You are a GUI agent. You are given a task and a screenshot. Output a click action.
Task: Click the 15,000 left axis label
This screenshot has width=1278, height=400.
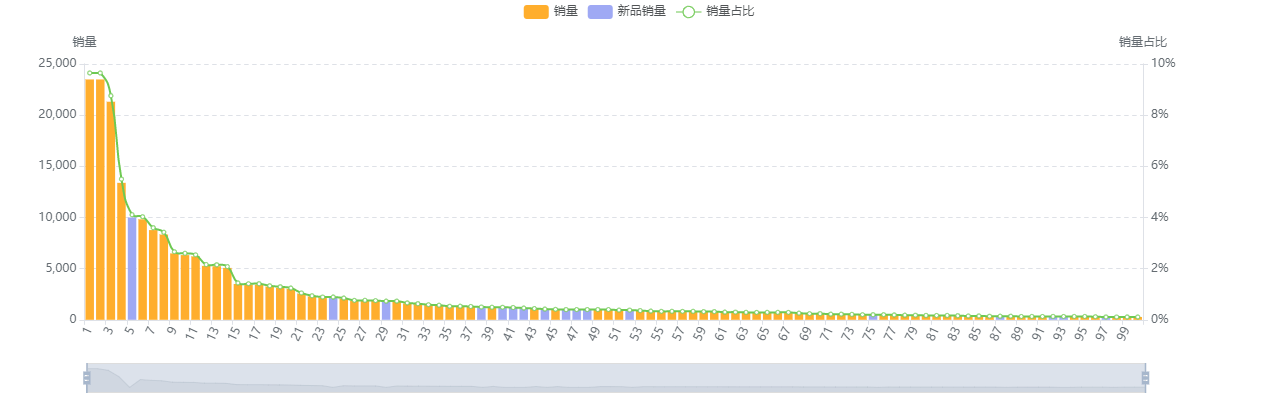[x=59, y=166]
